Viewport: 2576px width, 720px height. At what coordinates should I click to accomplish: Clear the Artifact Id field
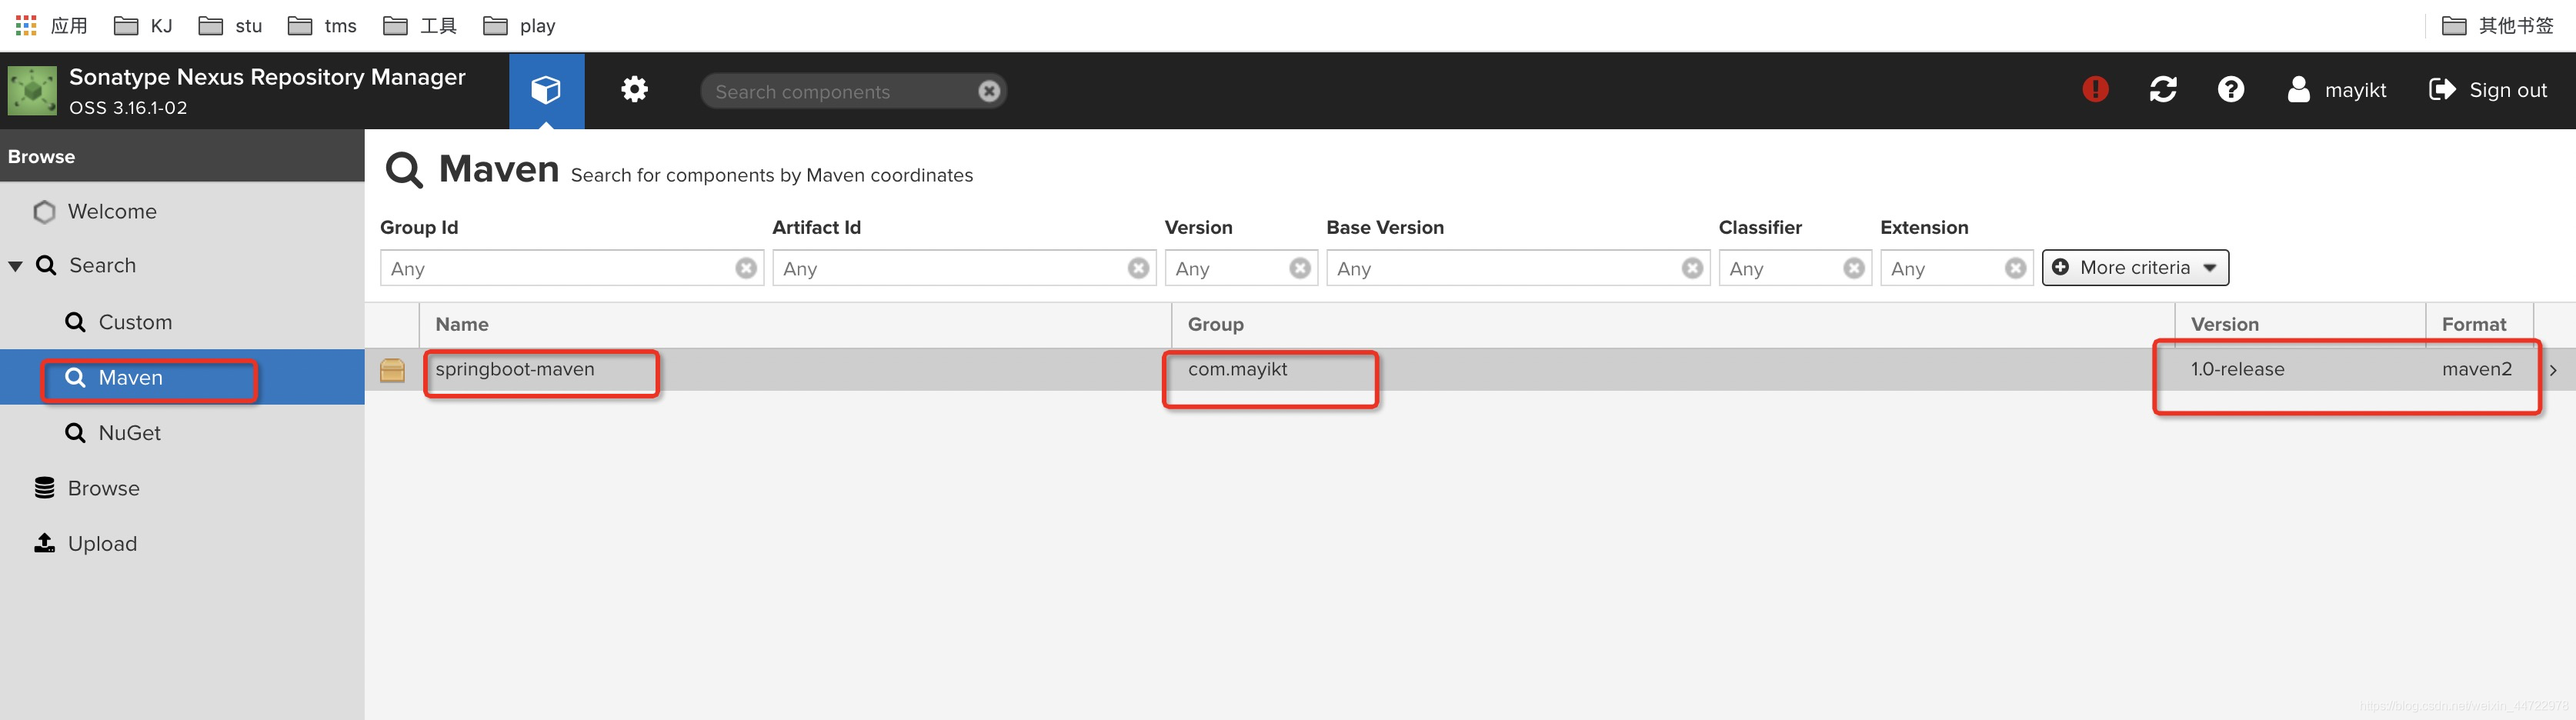(1138, 268)
